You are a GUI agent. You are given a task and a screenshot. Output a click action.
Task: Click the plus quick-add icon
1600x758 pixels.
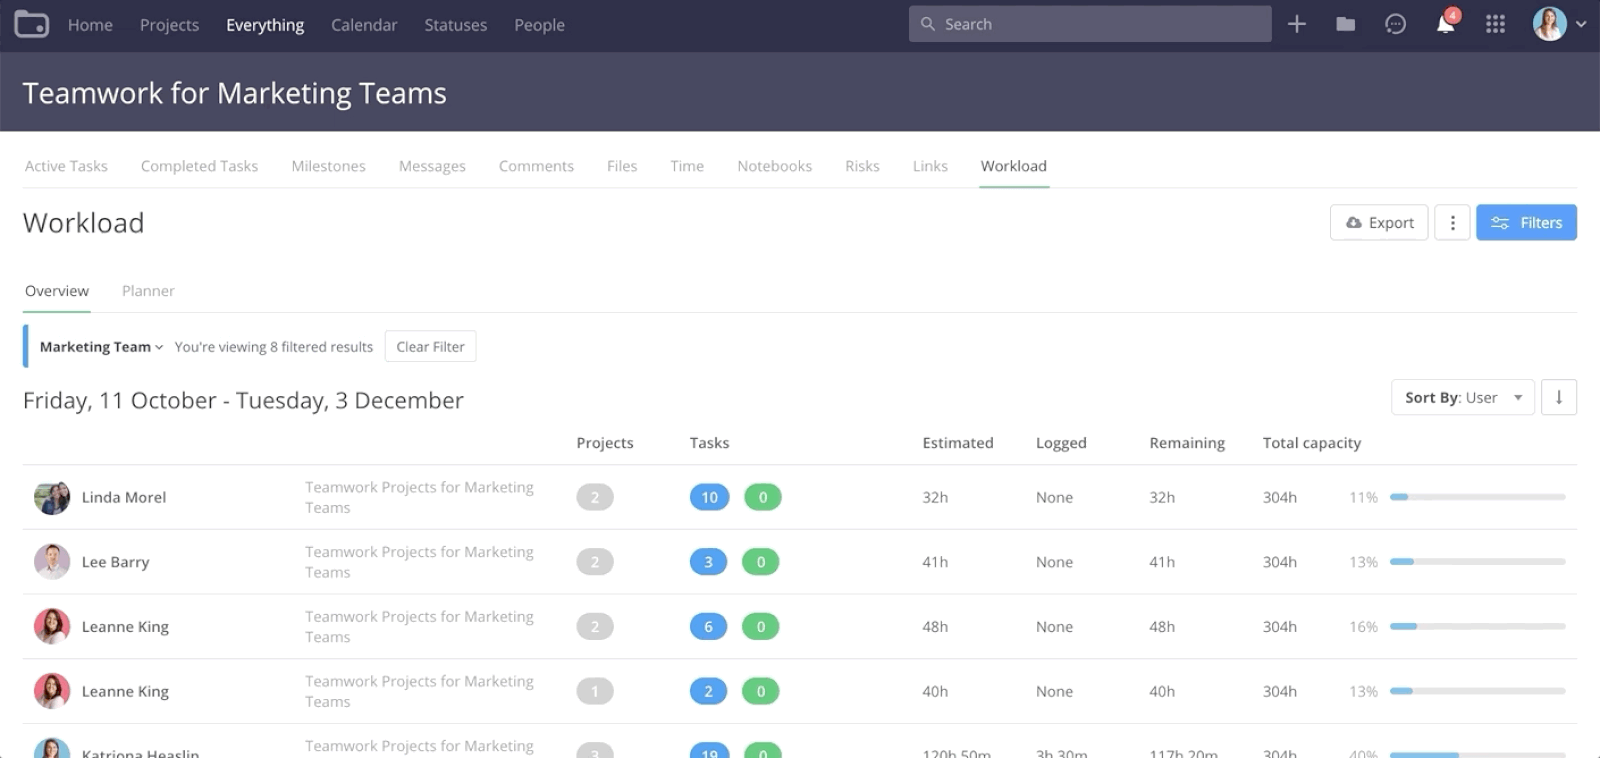point(1297,24)
